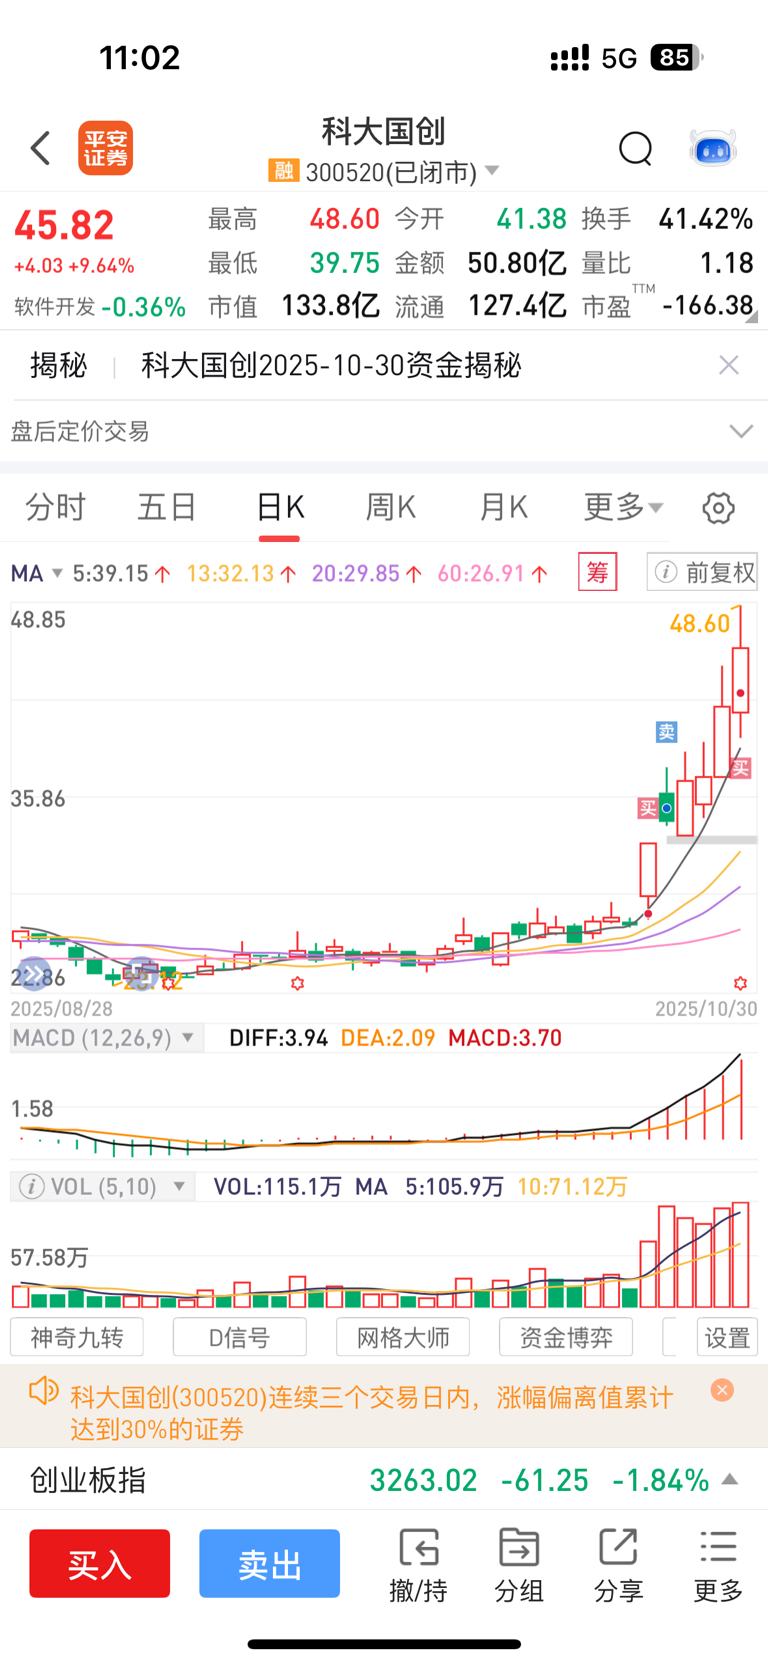Close the 资金揭秘 banner
769x1665 pixels.
(729, 365)
